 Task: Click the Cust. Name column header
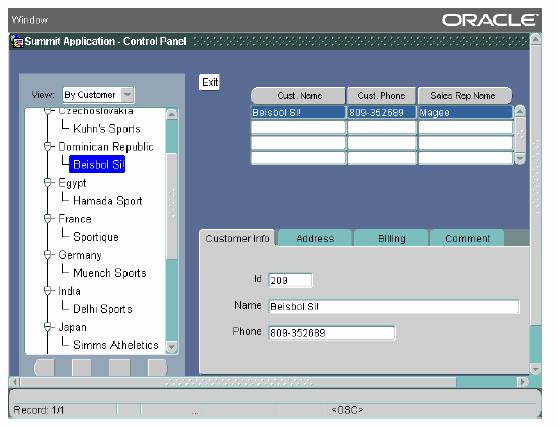pyautogui.click(x=298, y=96)
